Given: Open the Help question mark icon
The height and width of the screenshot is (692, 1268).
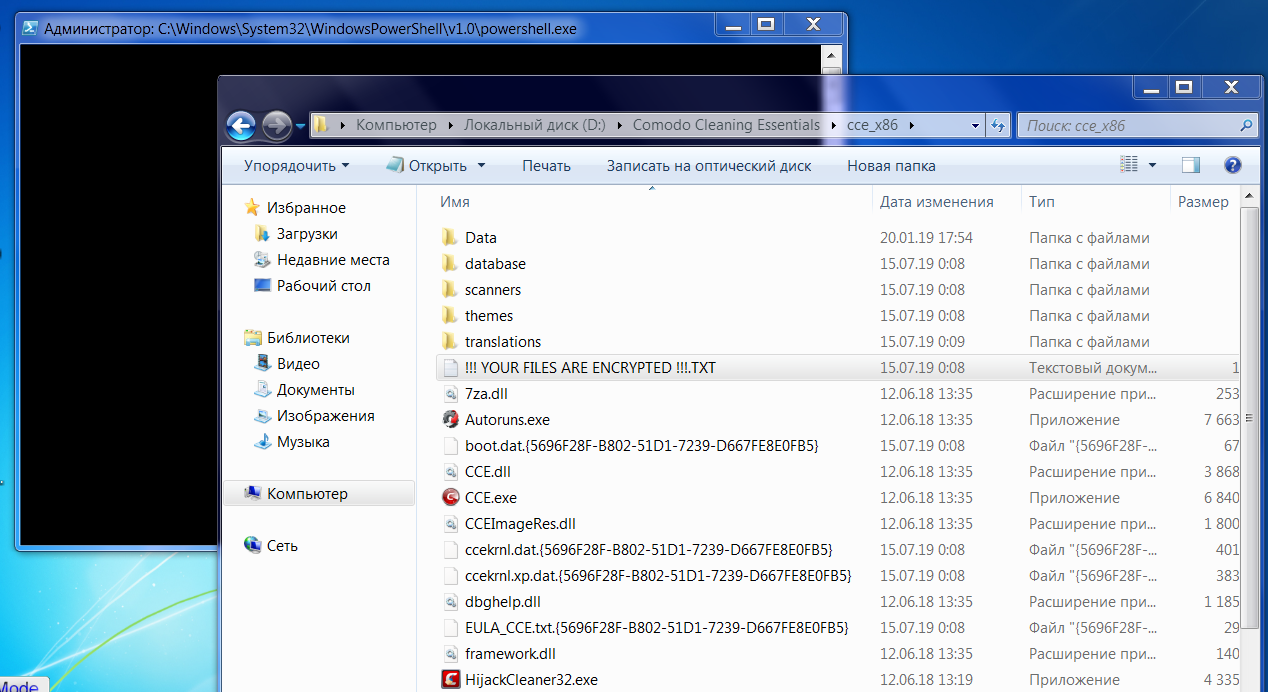Looking at the screenshot, I should coord(1232,165).
